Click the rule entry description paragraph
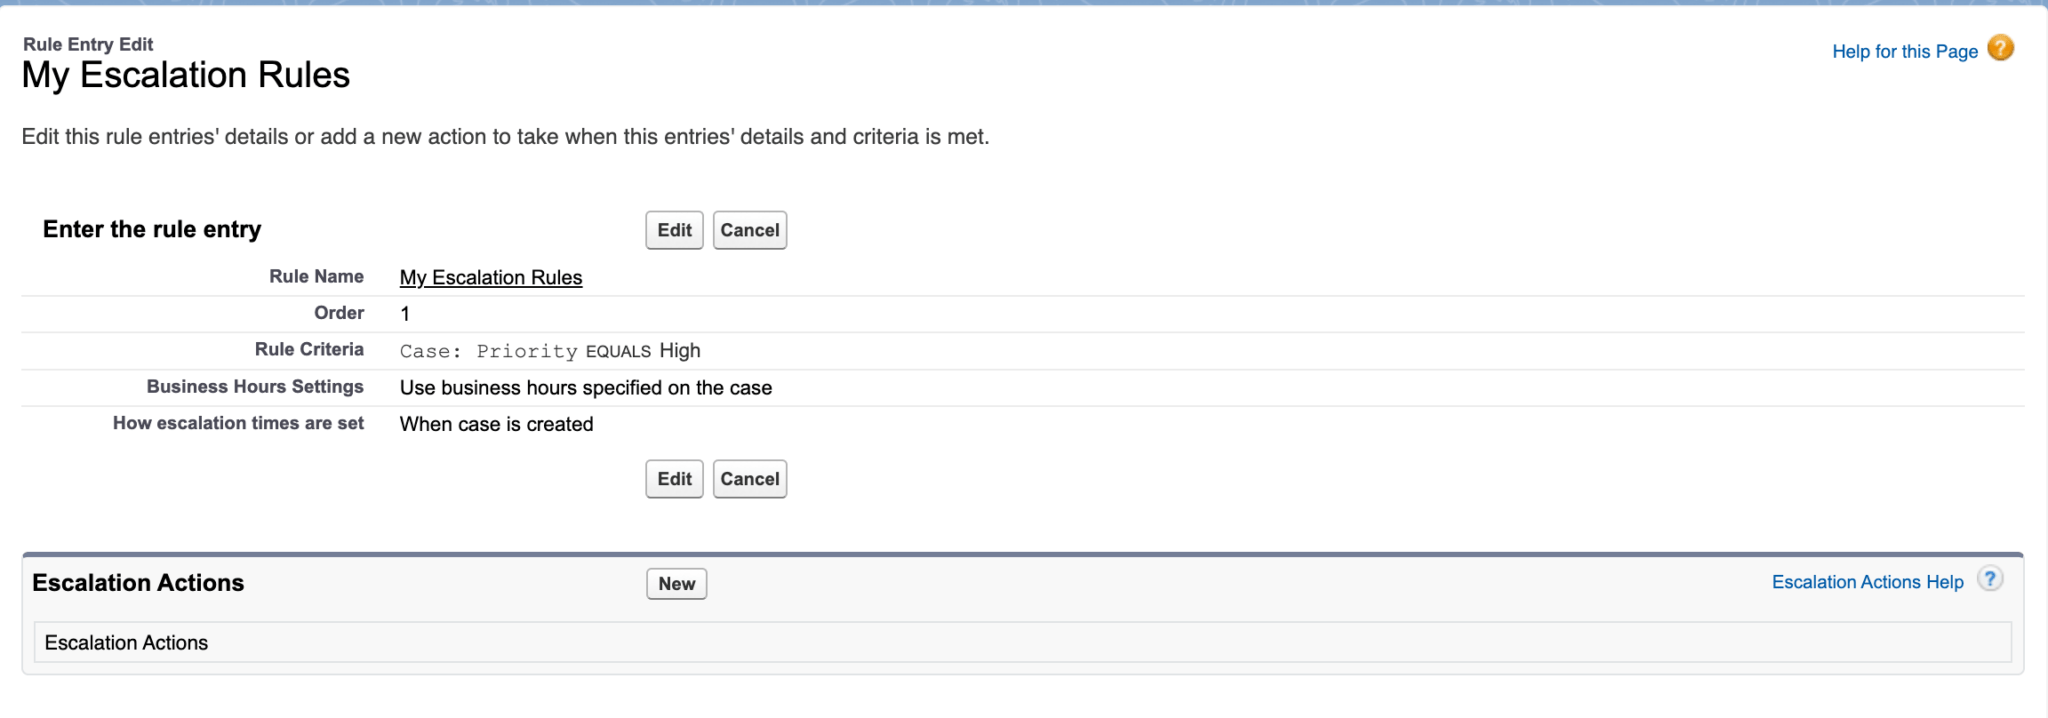This screenshot has height=718, width=2048. click(505, 137)
